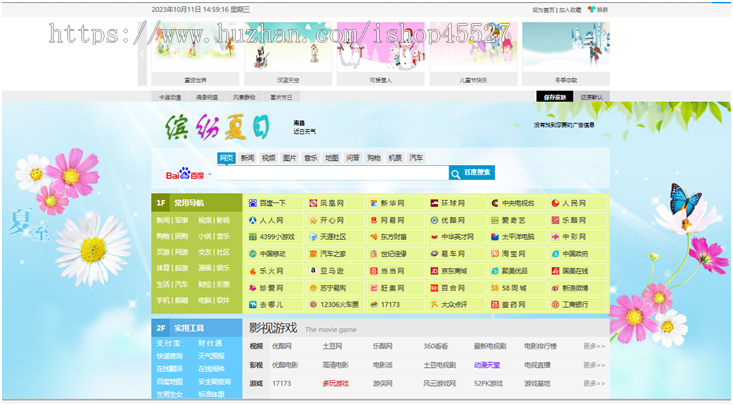Open the 天气预报 tool link

211,356
